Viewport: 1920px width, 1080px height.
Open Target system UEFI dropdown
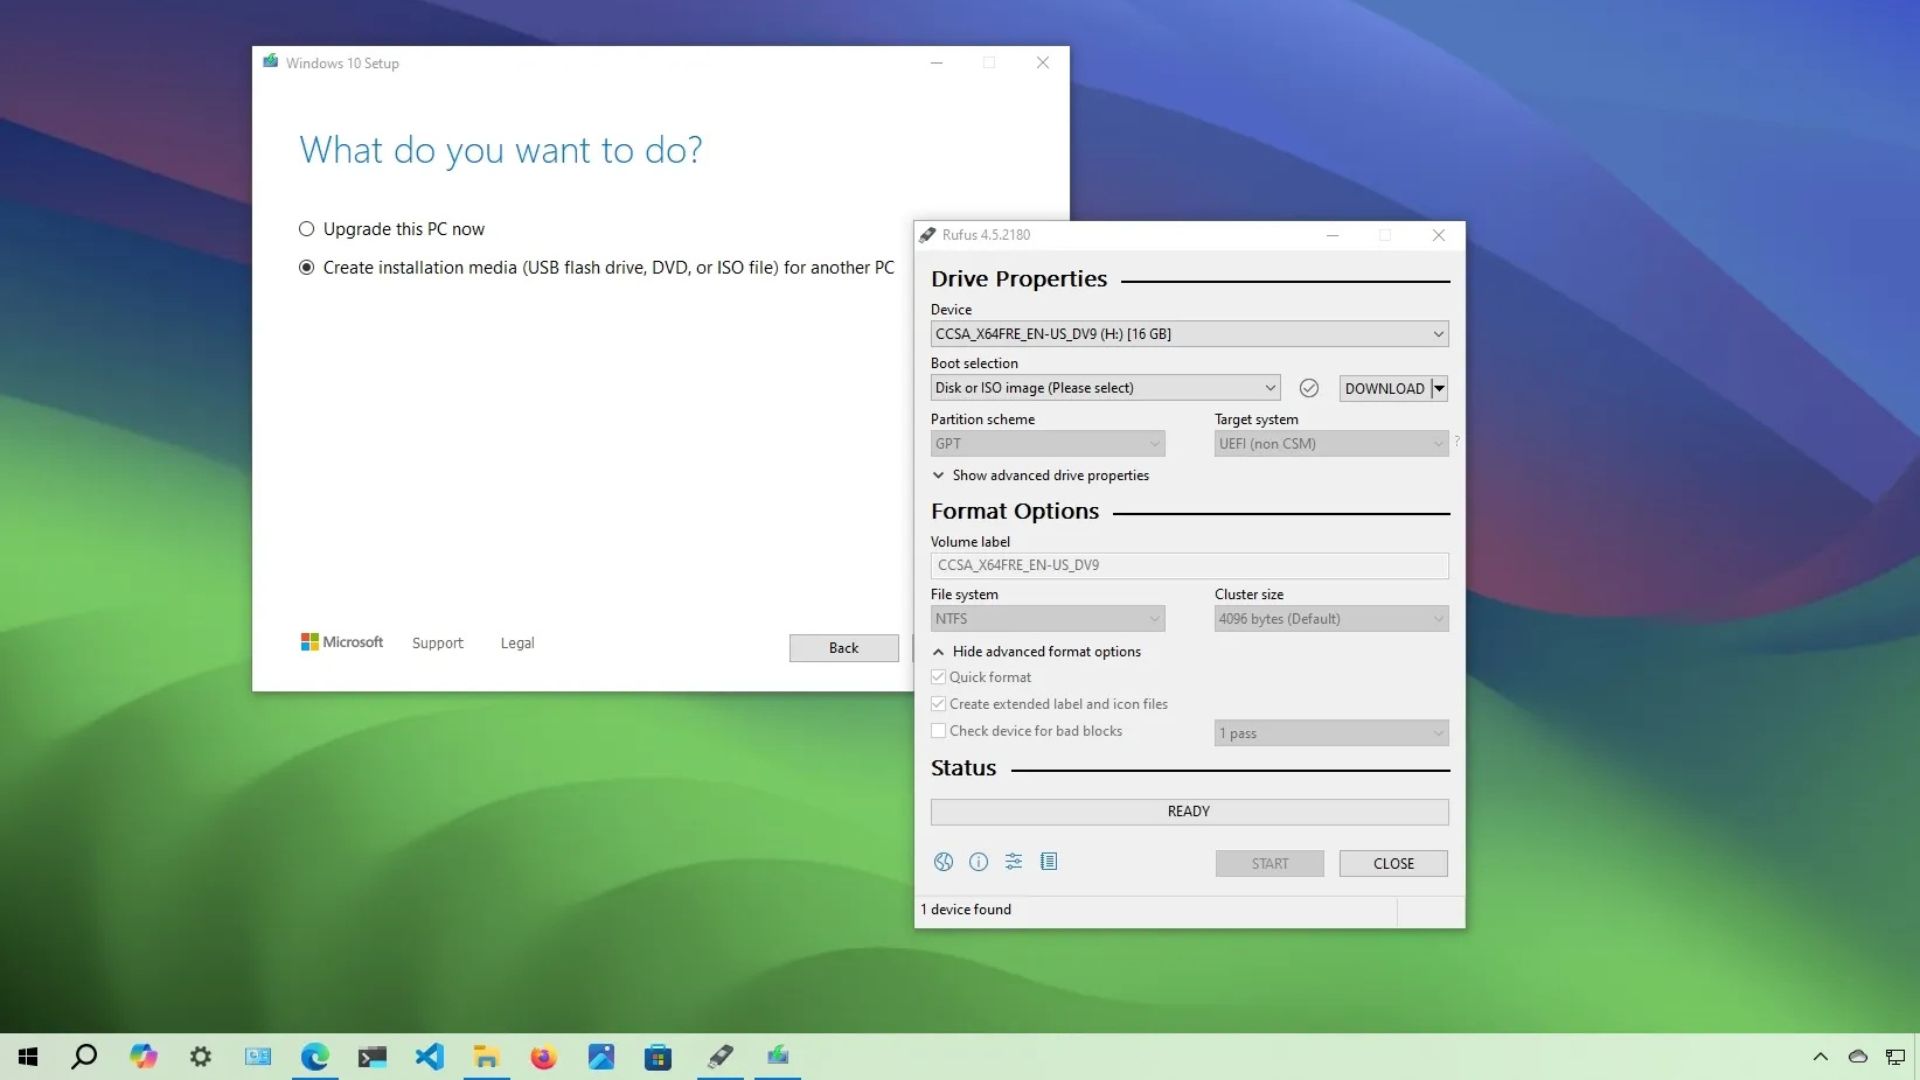1331,444
